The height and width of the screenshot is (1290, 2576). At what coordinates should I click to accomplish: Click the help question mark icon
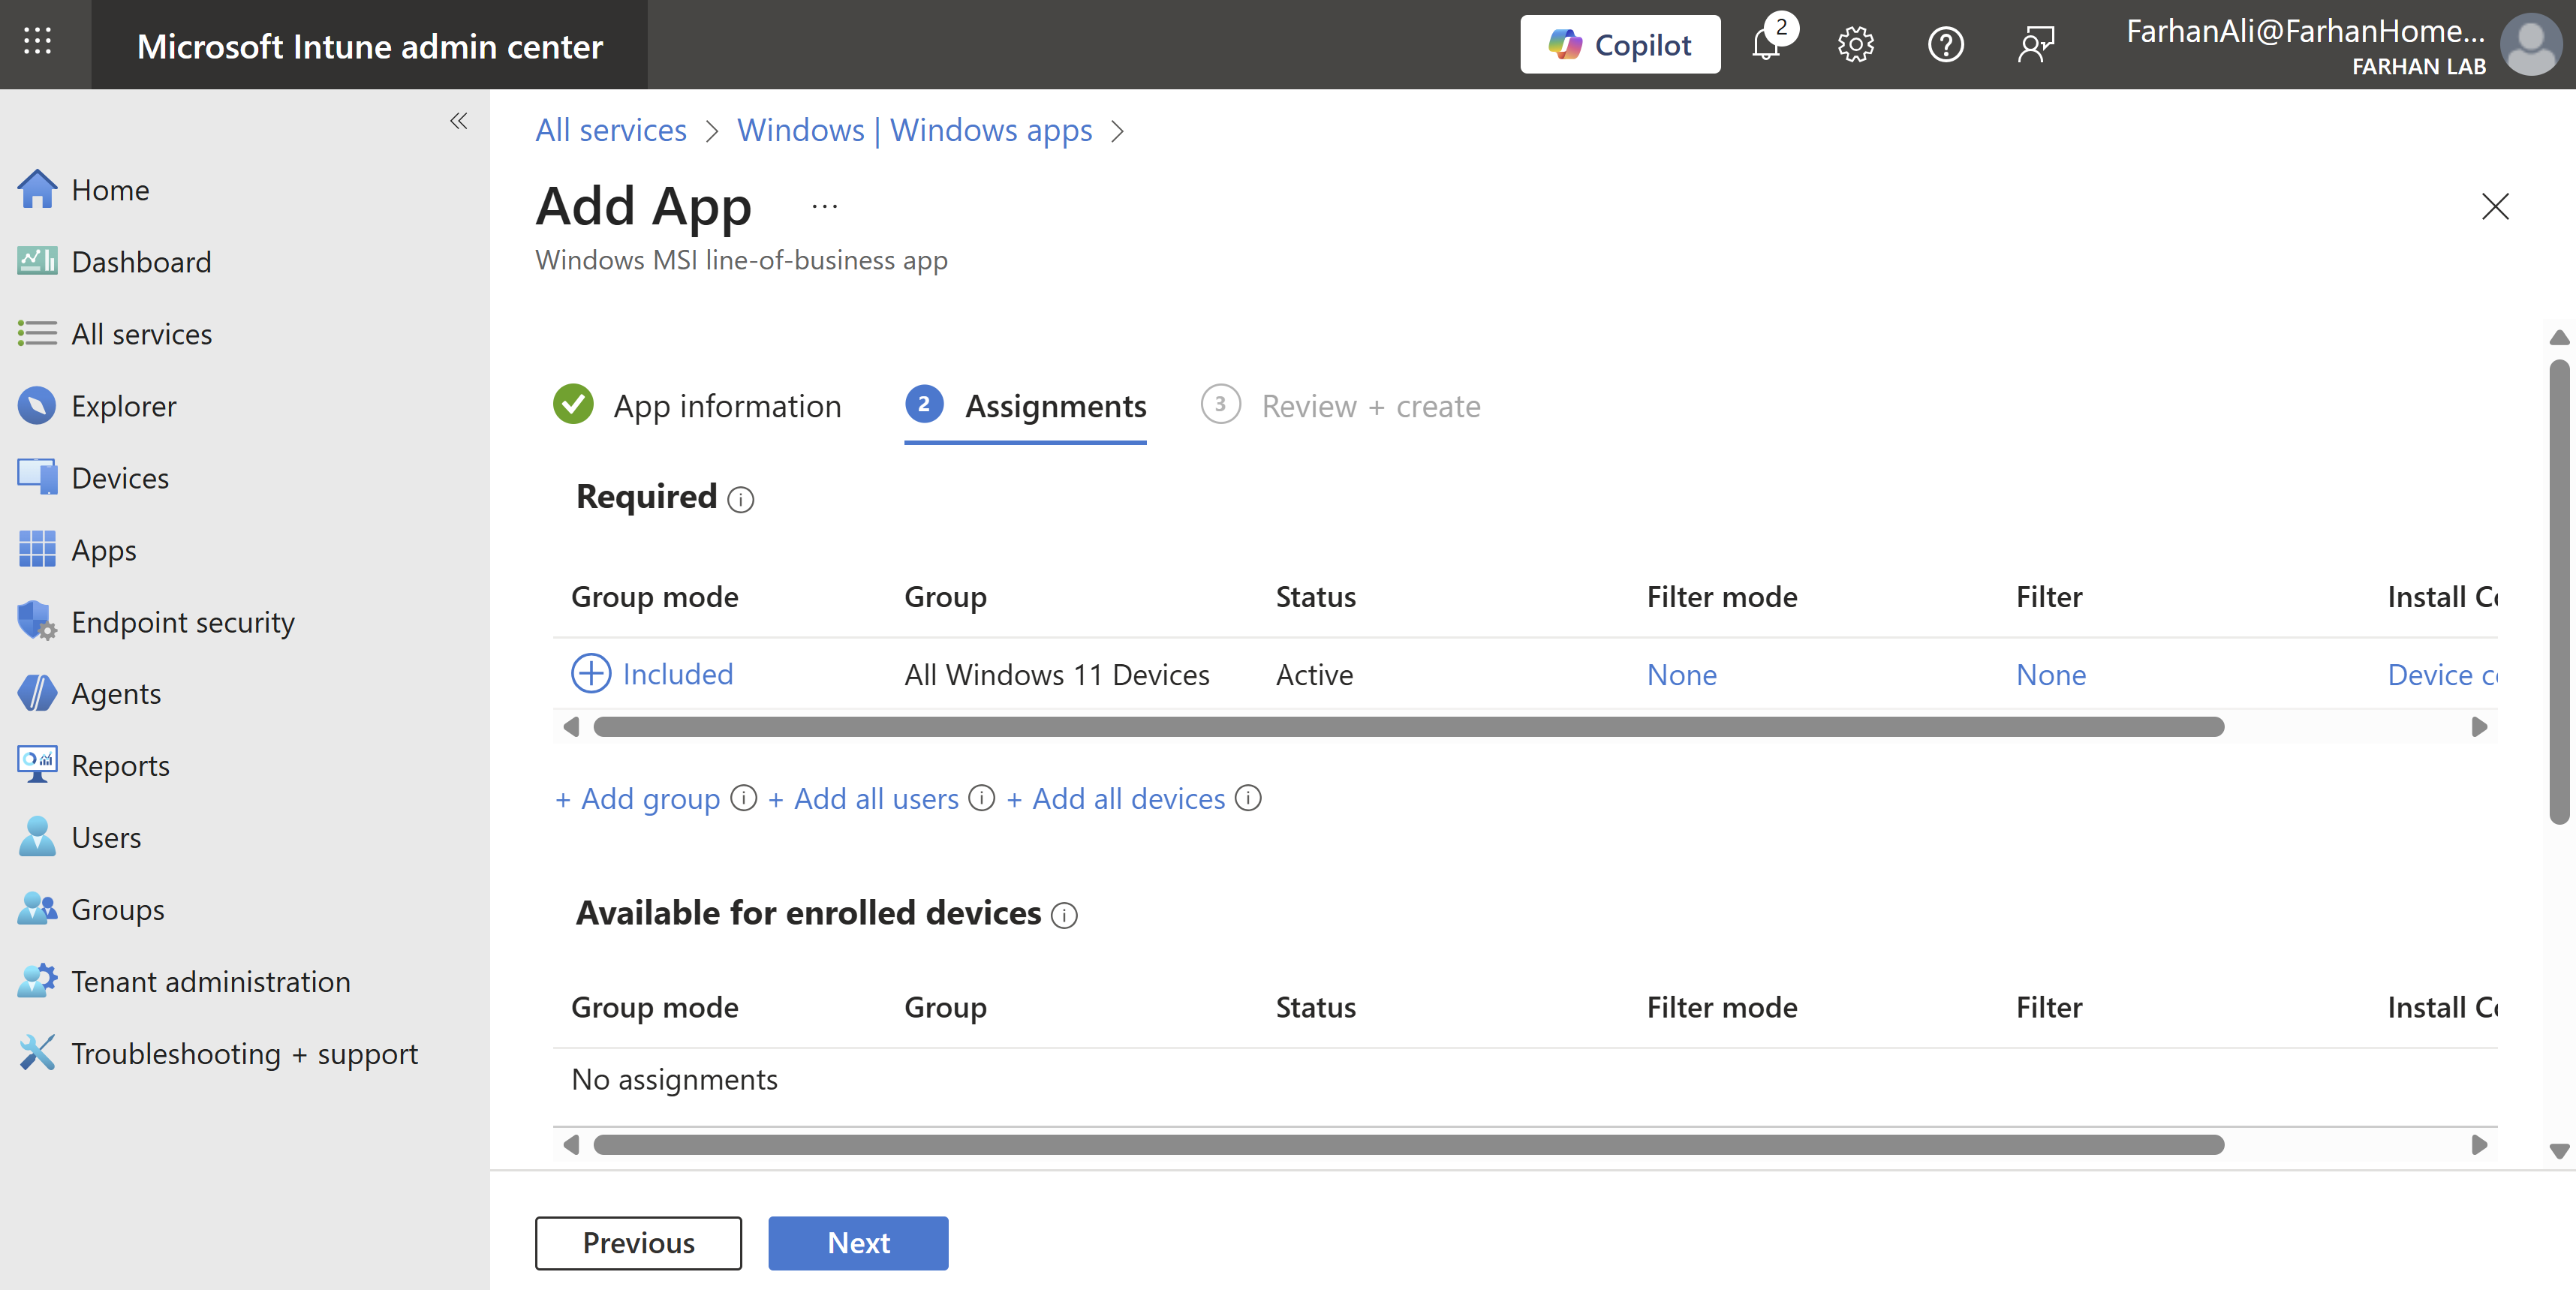1945,45
